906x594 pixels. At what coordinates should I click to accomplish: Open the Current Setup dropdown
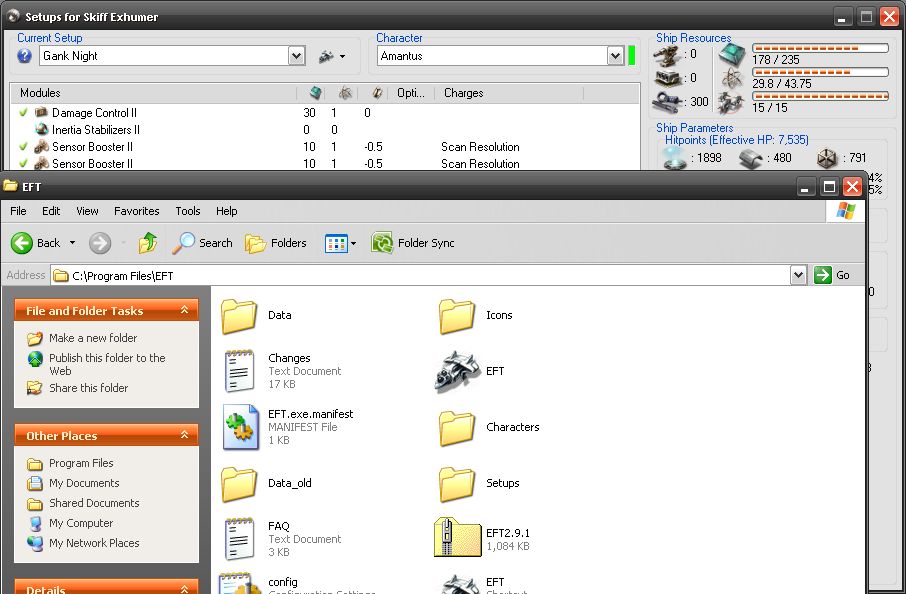[x=296, y=56]
